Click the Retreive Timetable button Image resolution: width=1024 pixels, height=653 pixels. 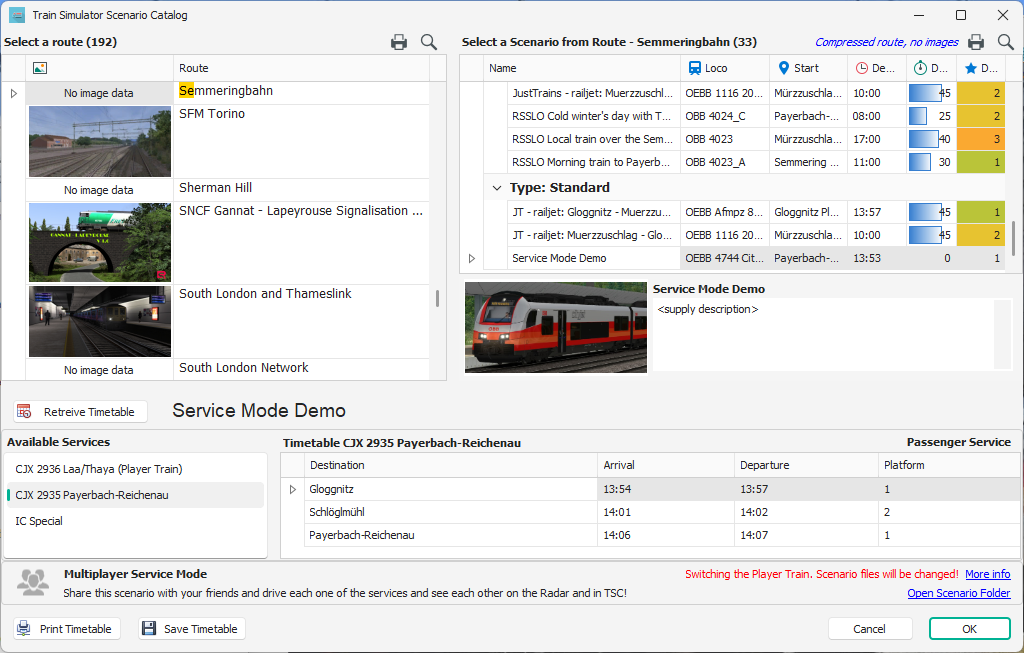pyautogui.click(x=80, y=411)
